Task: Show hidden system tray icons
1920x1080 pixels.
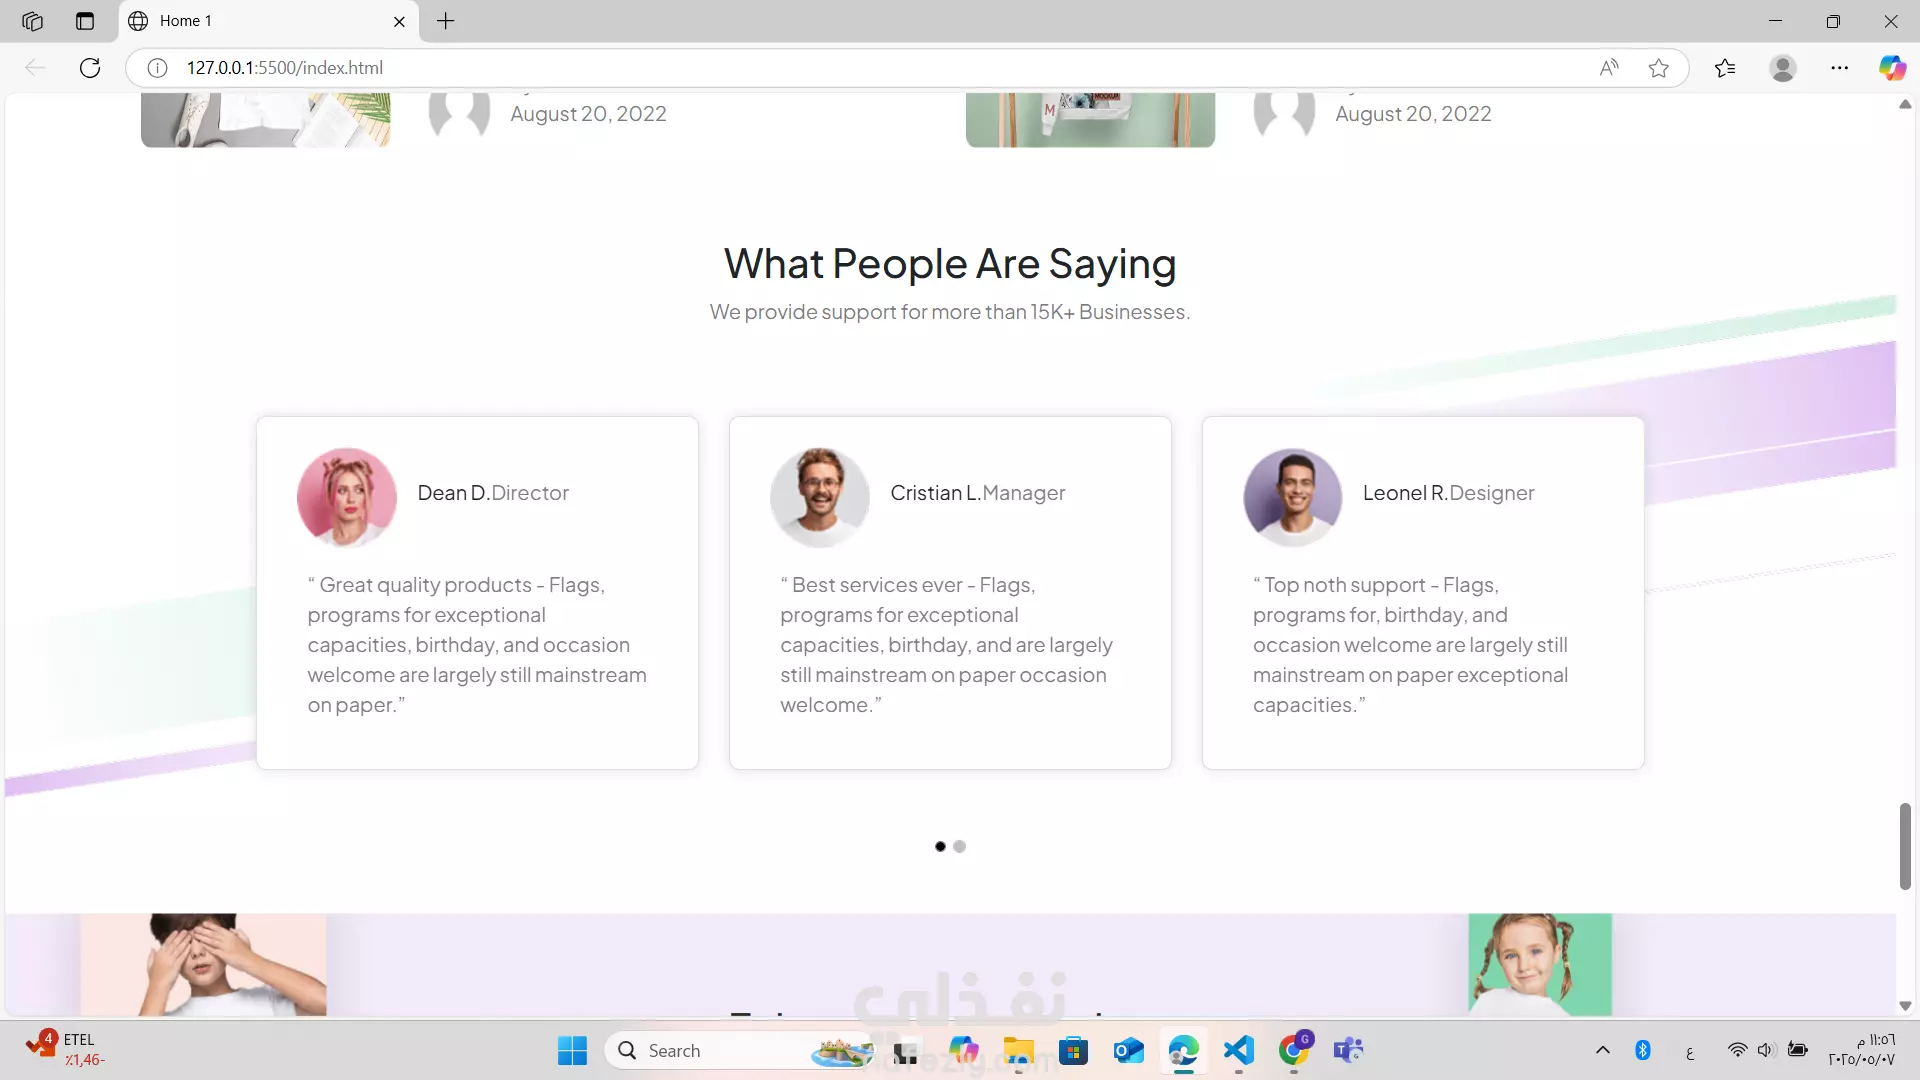Action: pyautogui.click(x=1602, y=1050)
